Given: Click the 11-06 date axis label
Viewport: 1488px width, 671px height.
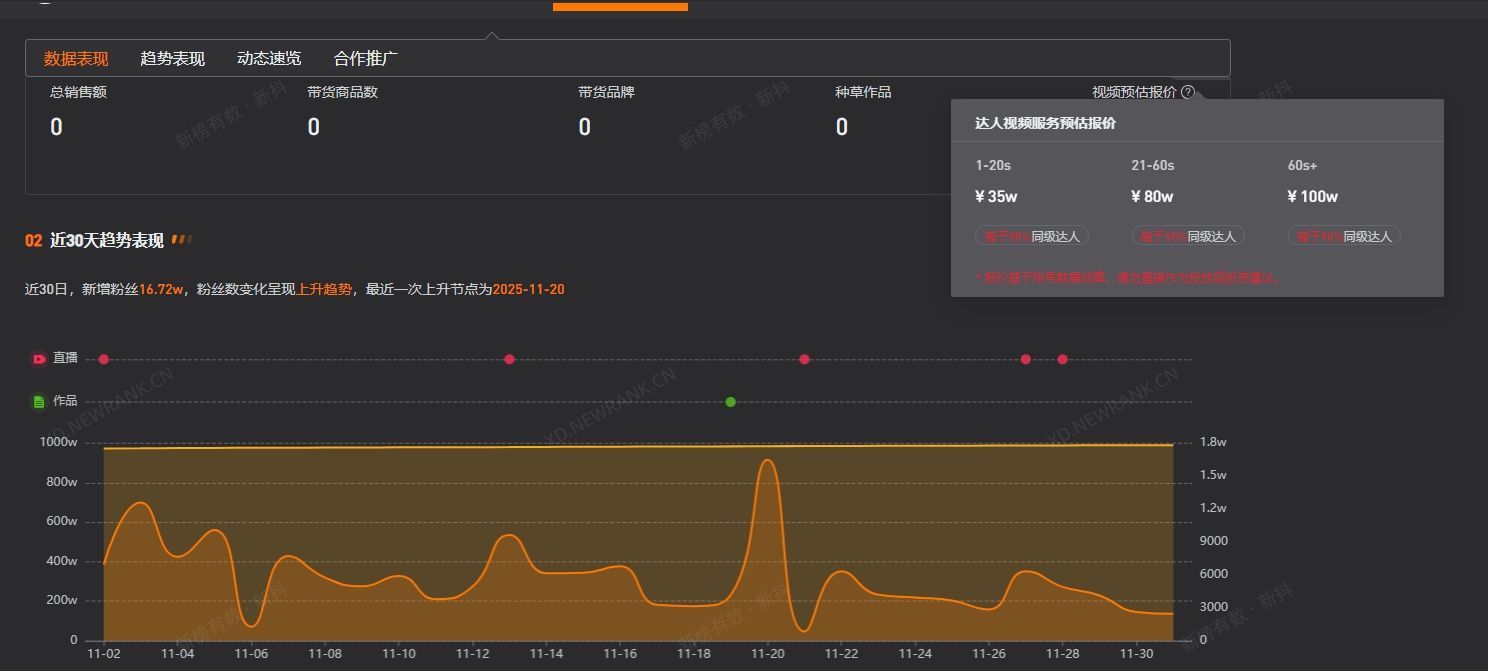Looking at the screenshot, I should (251, 654).
